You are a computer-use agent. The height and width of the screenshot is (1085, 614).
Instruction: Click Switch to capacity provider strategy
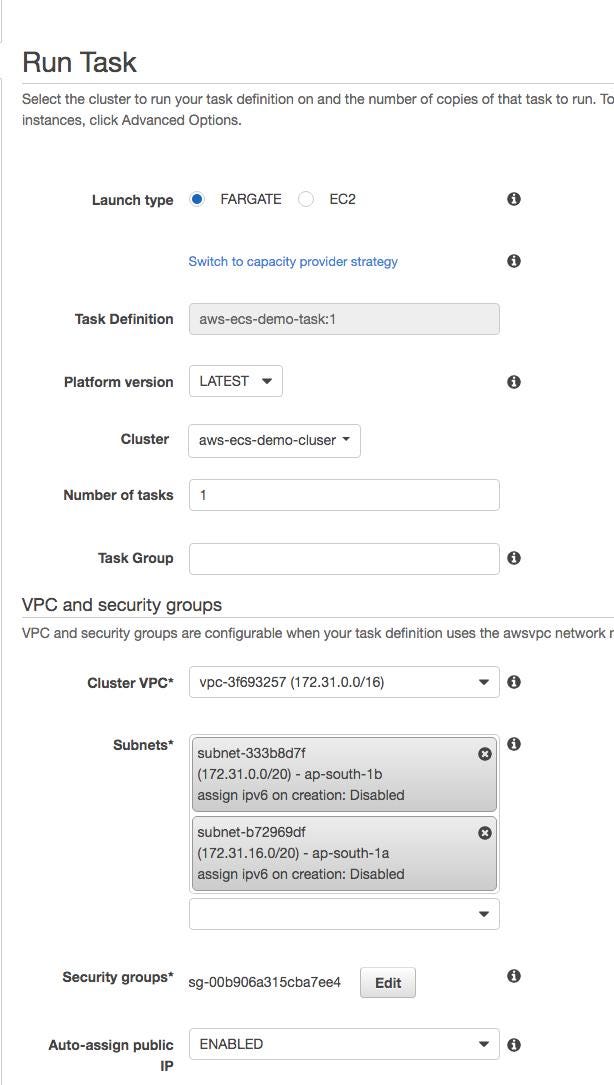[293, 260]
